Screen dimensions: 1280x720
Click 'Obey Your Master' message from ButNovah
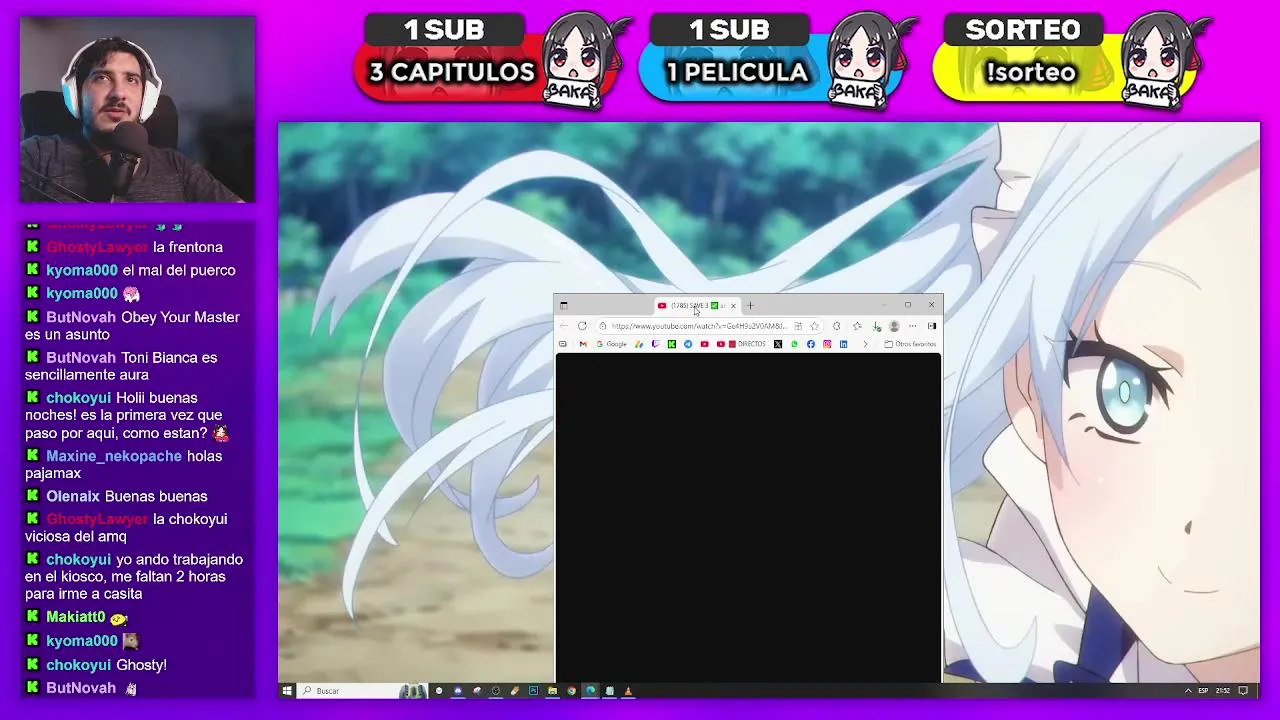(132, 325)
